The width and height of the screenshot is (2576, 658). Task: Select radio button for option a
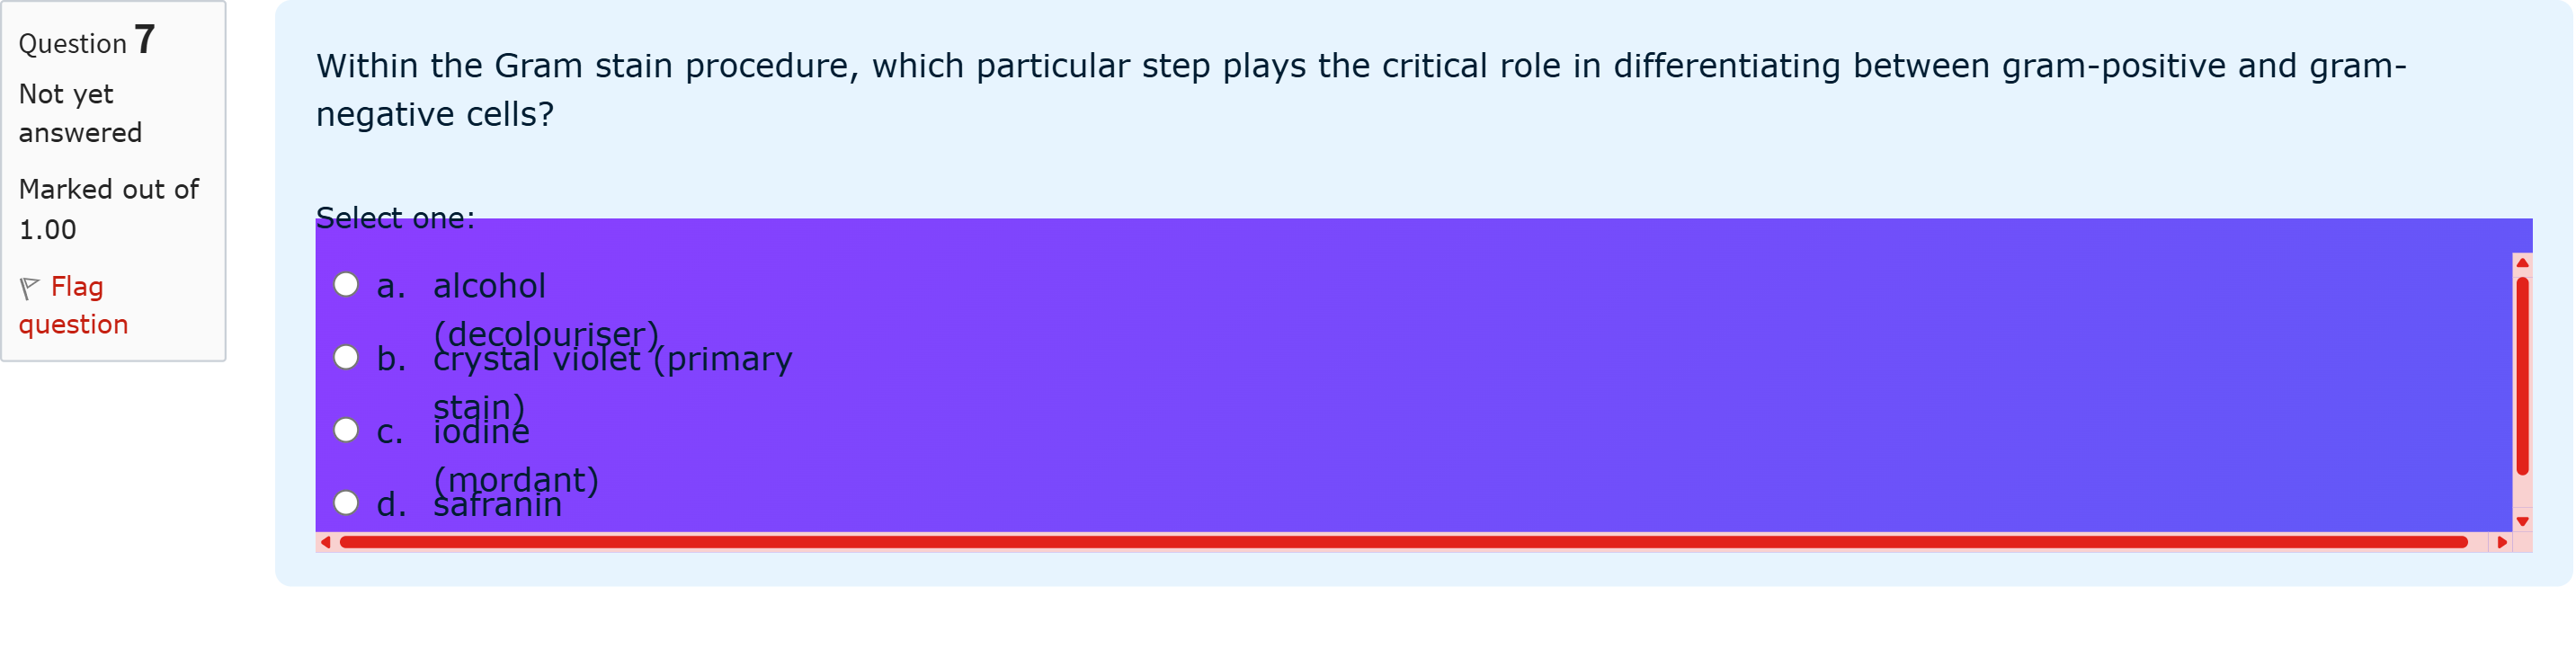coord(346,285)
